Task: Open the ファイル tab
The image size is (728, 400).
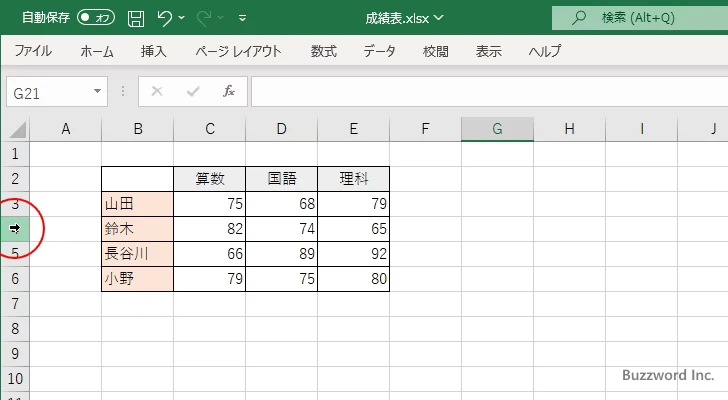Action: click(33, 51)
